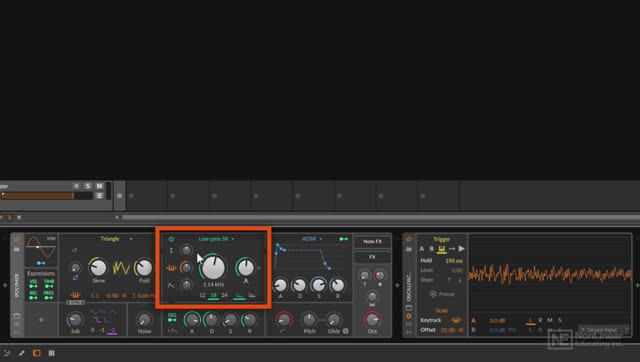Select the M channel for signal A
The image size is (640, 362).
pos(550,320)
